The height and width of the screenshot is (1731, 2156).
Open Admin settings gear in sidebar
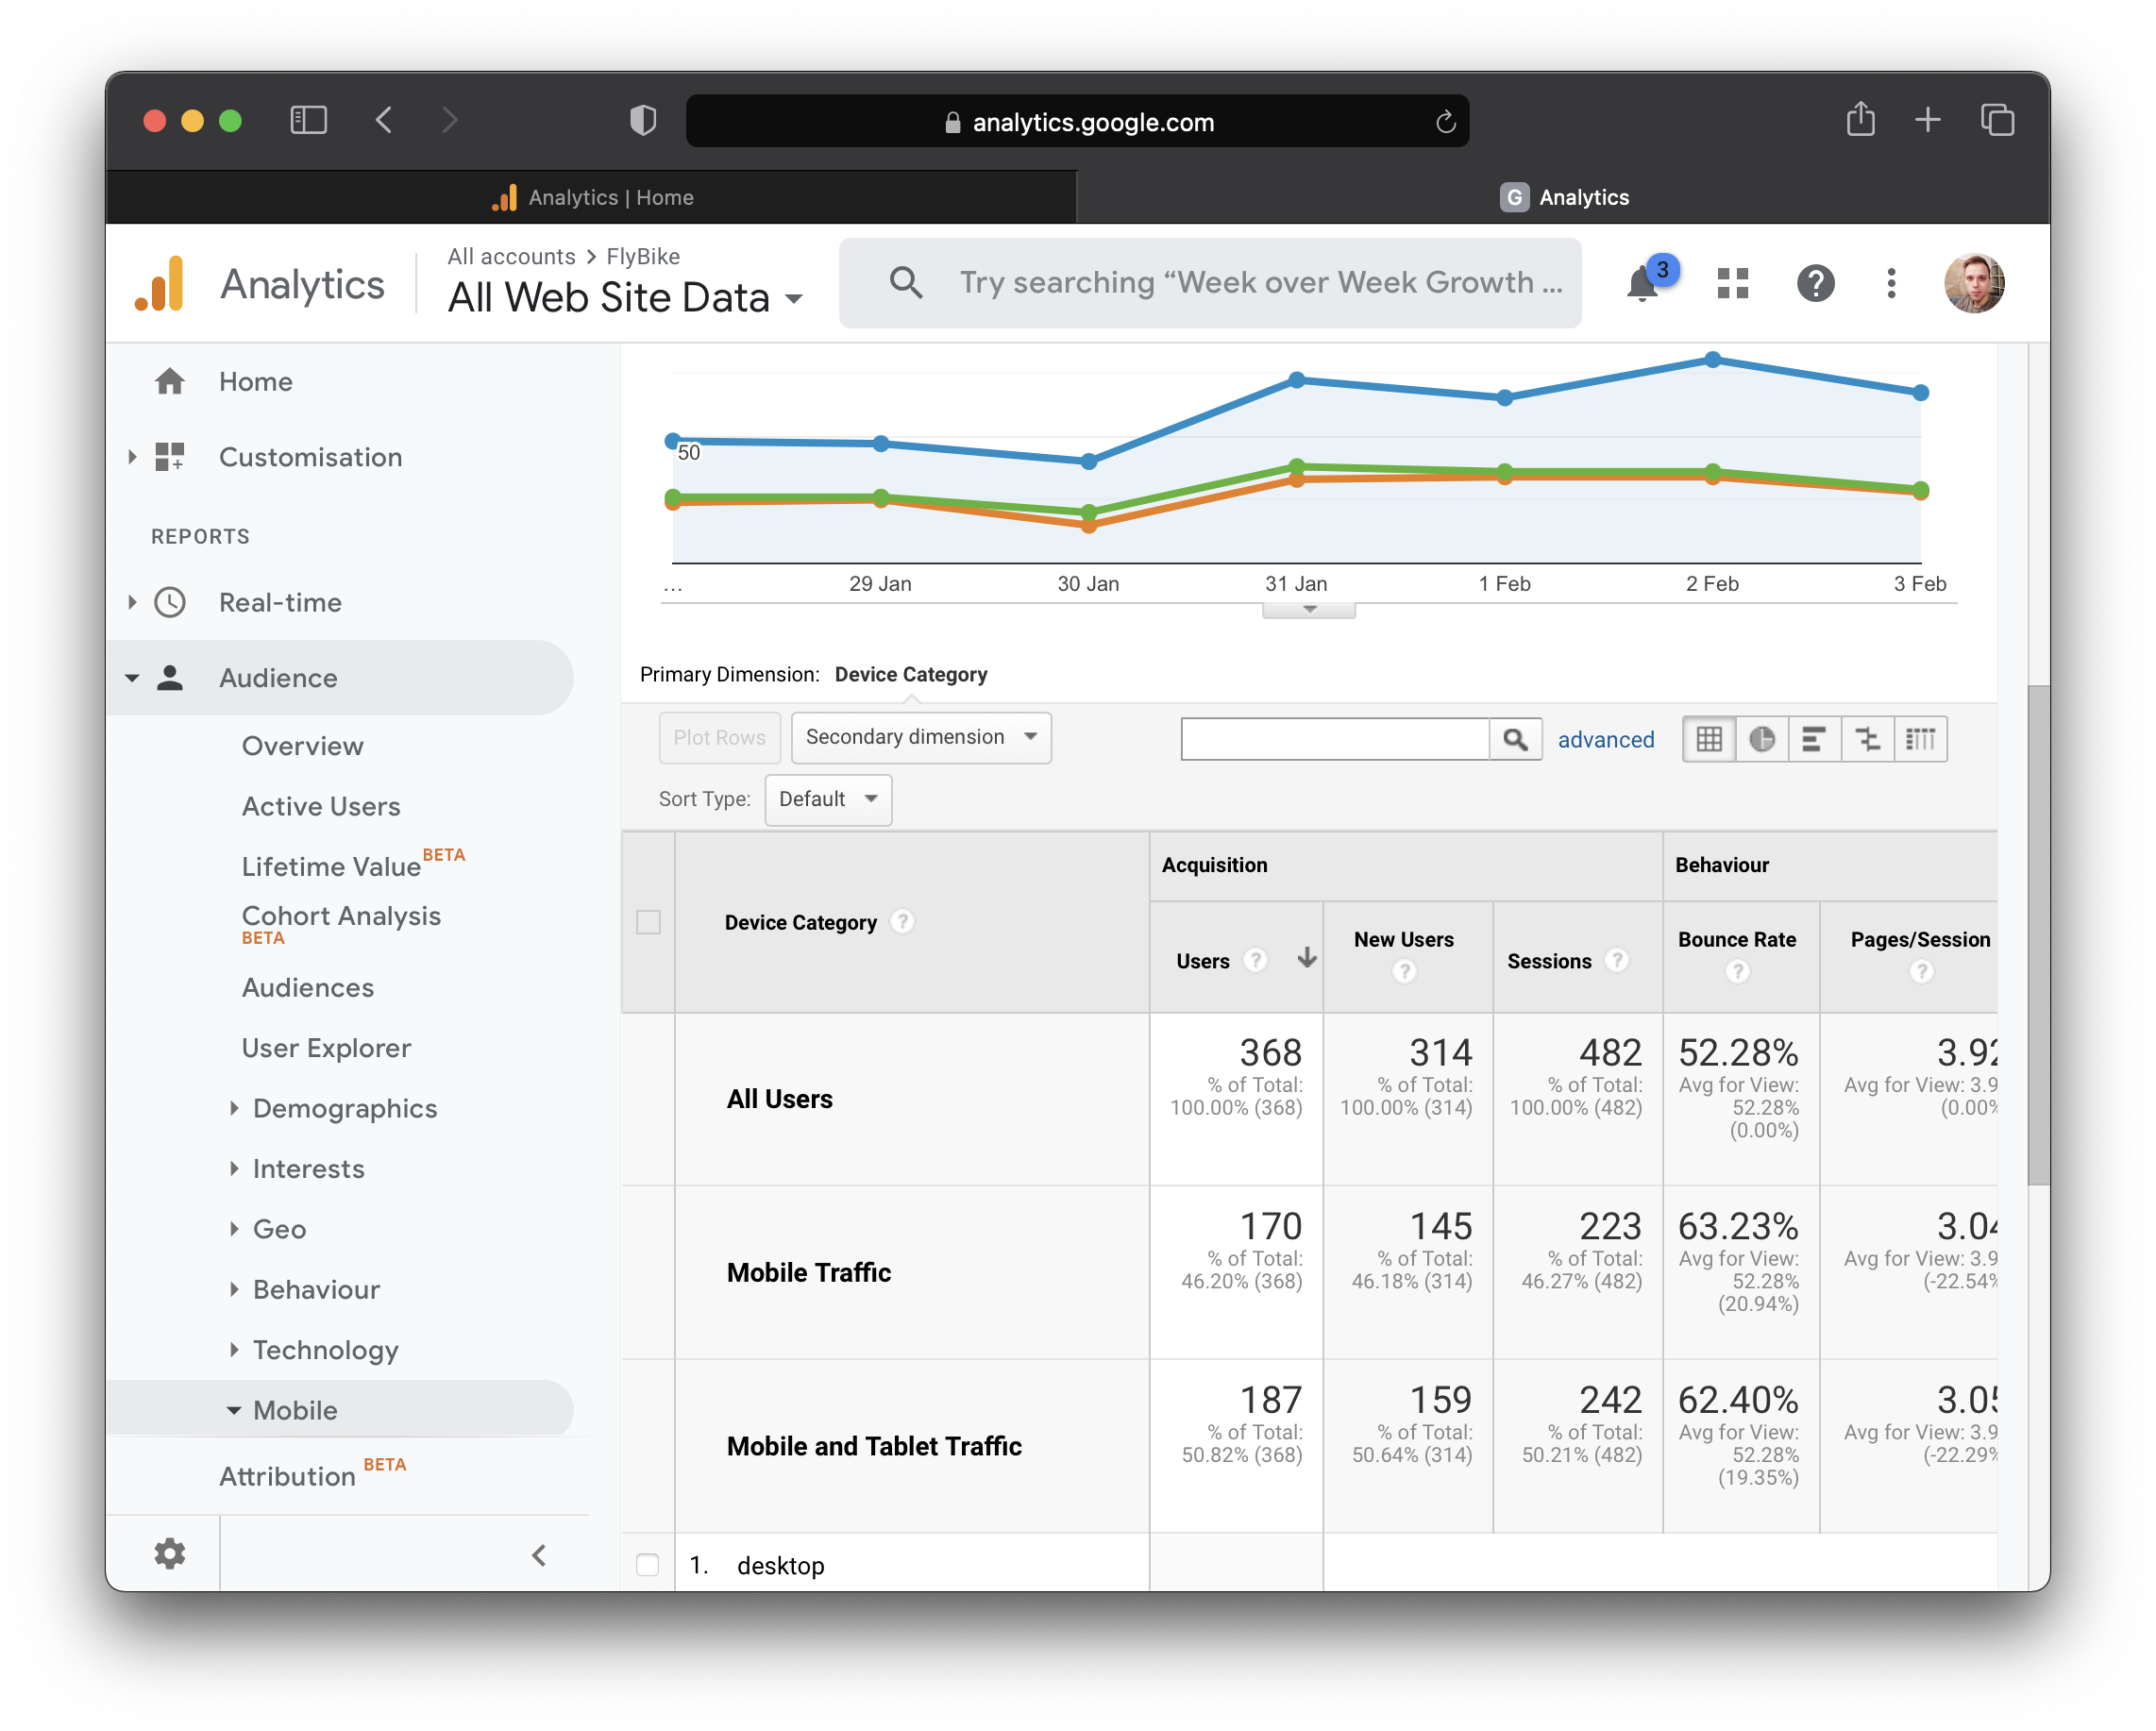169,1553
